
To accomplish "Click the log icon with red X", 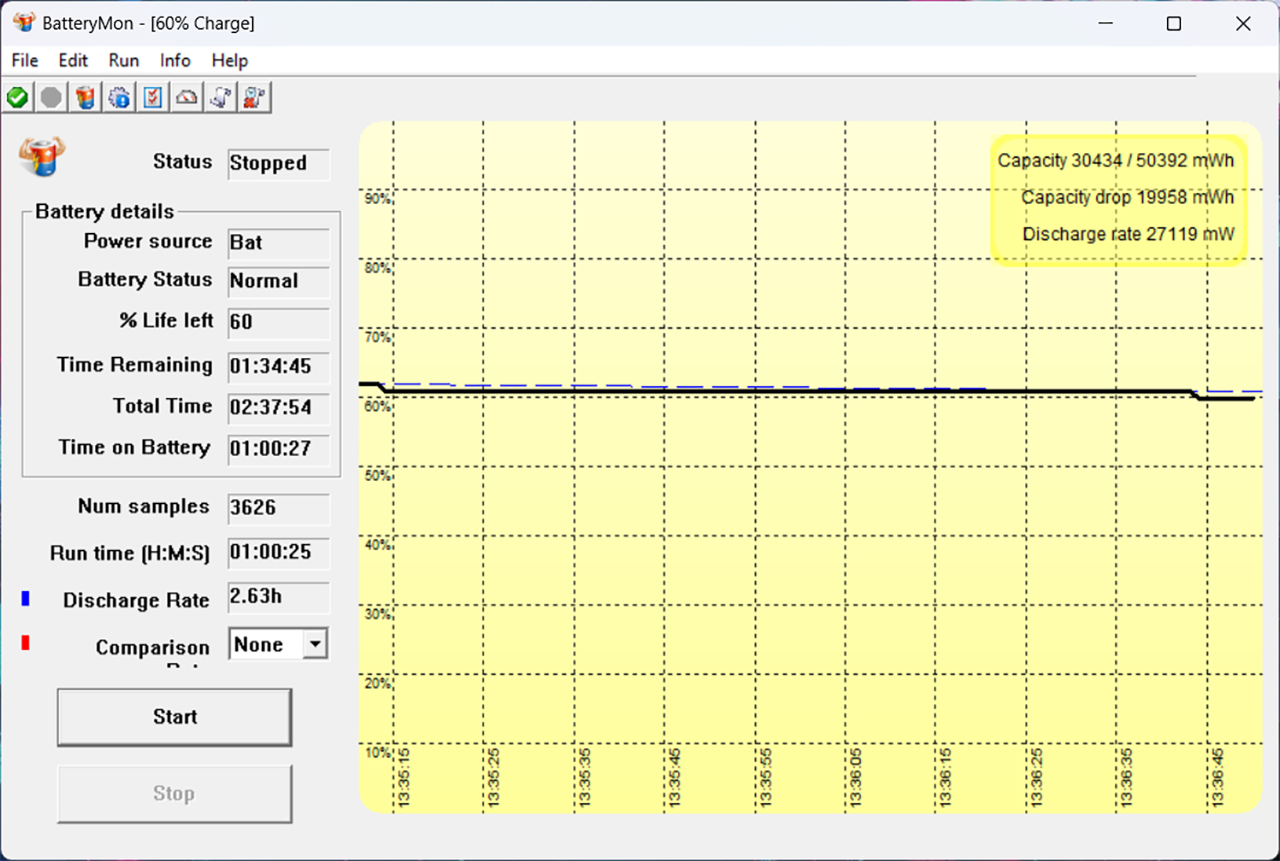I will click(255, 97).
